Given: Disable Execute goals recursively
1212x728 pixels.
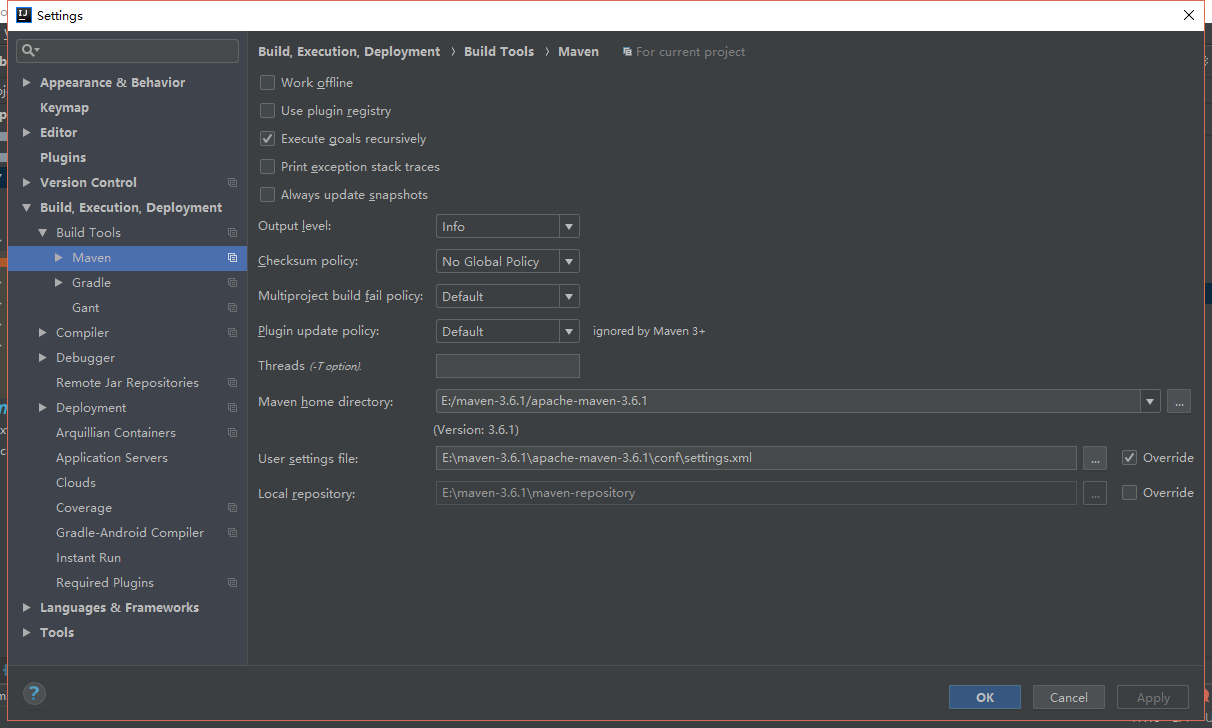Looking at the screenshot, I should [267, 138].
